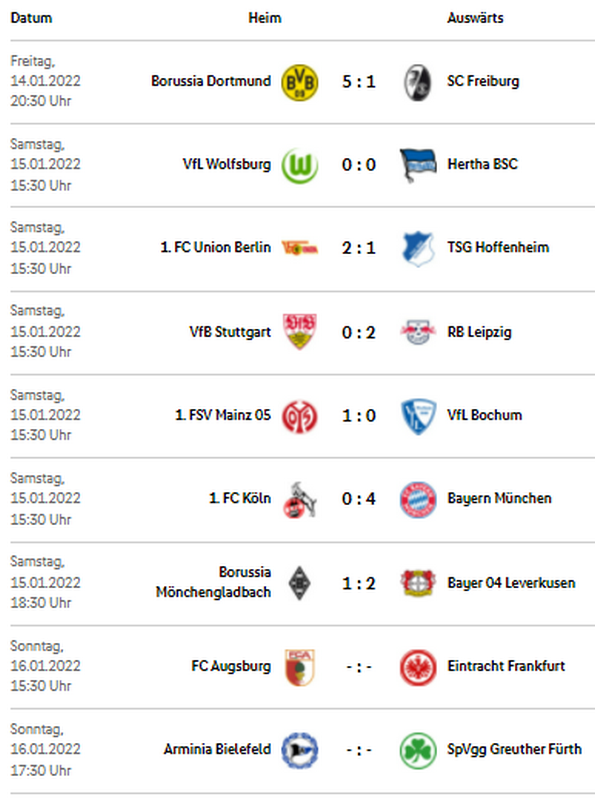Click the Hertha BSC flag emblem
595x800 pixels.
[417, 165]
